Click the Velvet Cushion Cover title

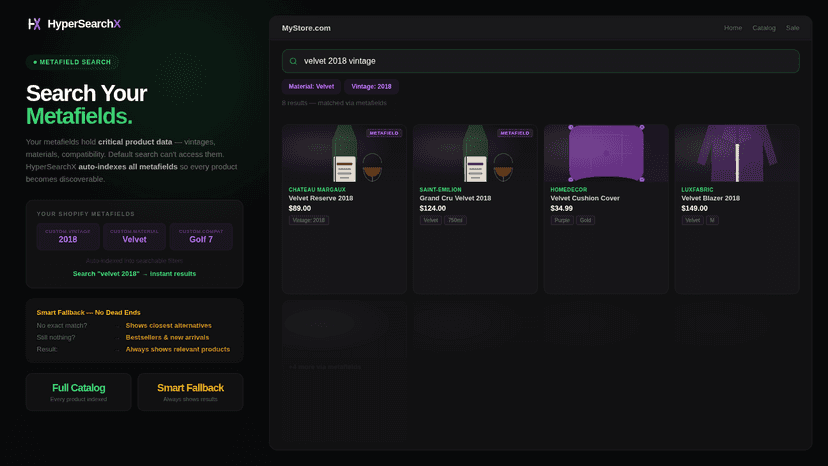point(585,198)
